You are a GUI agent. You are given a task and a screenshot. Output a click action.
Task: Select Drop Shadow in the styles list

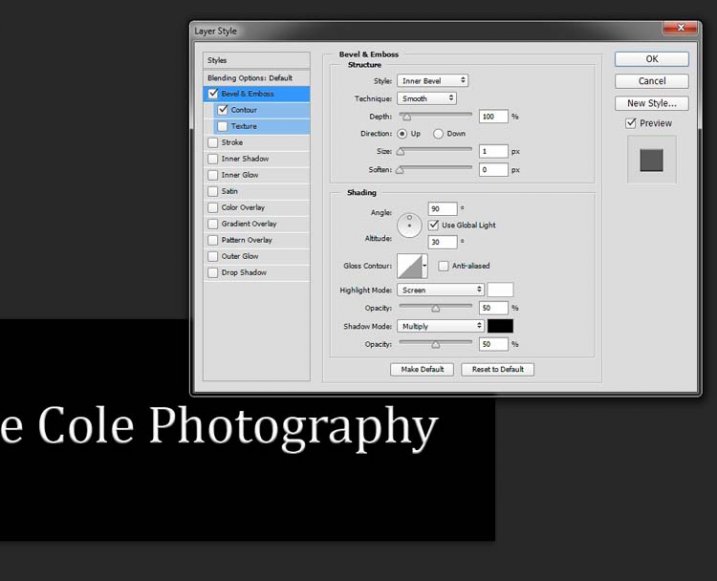[243, 273]
